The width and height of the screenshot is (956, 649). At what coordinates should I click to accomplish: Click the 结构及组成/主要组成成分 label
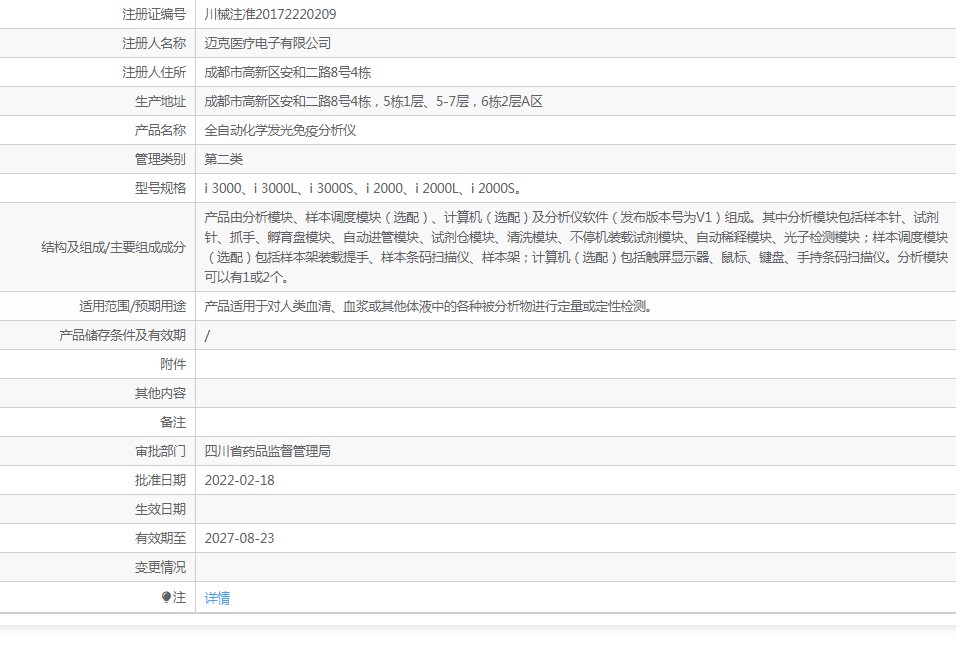113,247
